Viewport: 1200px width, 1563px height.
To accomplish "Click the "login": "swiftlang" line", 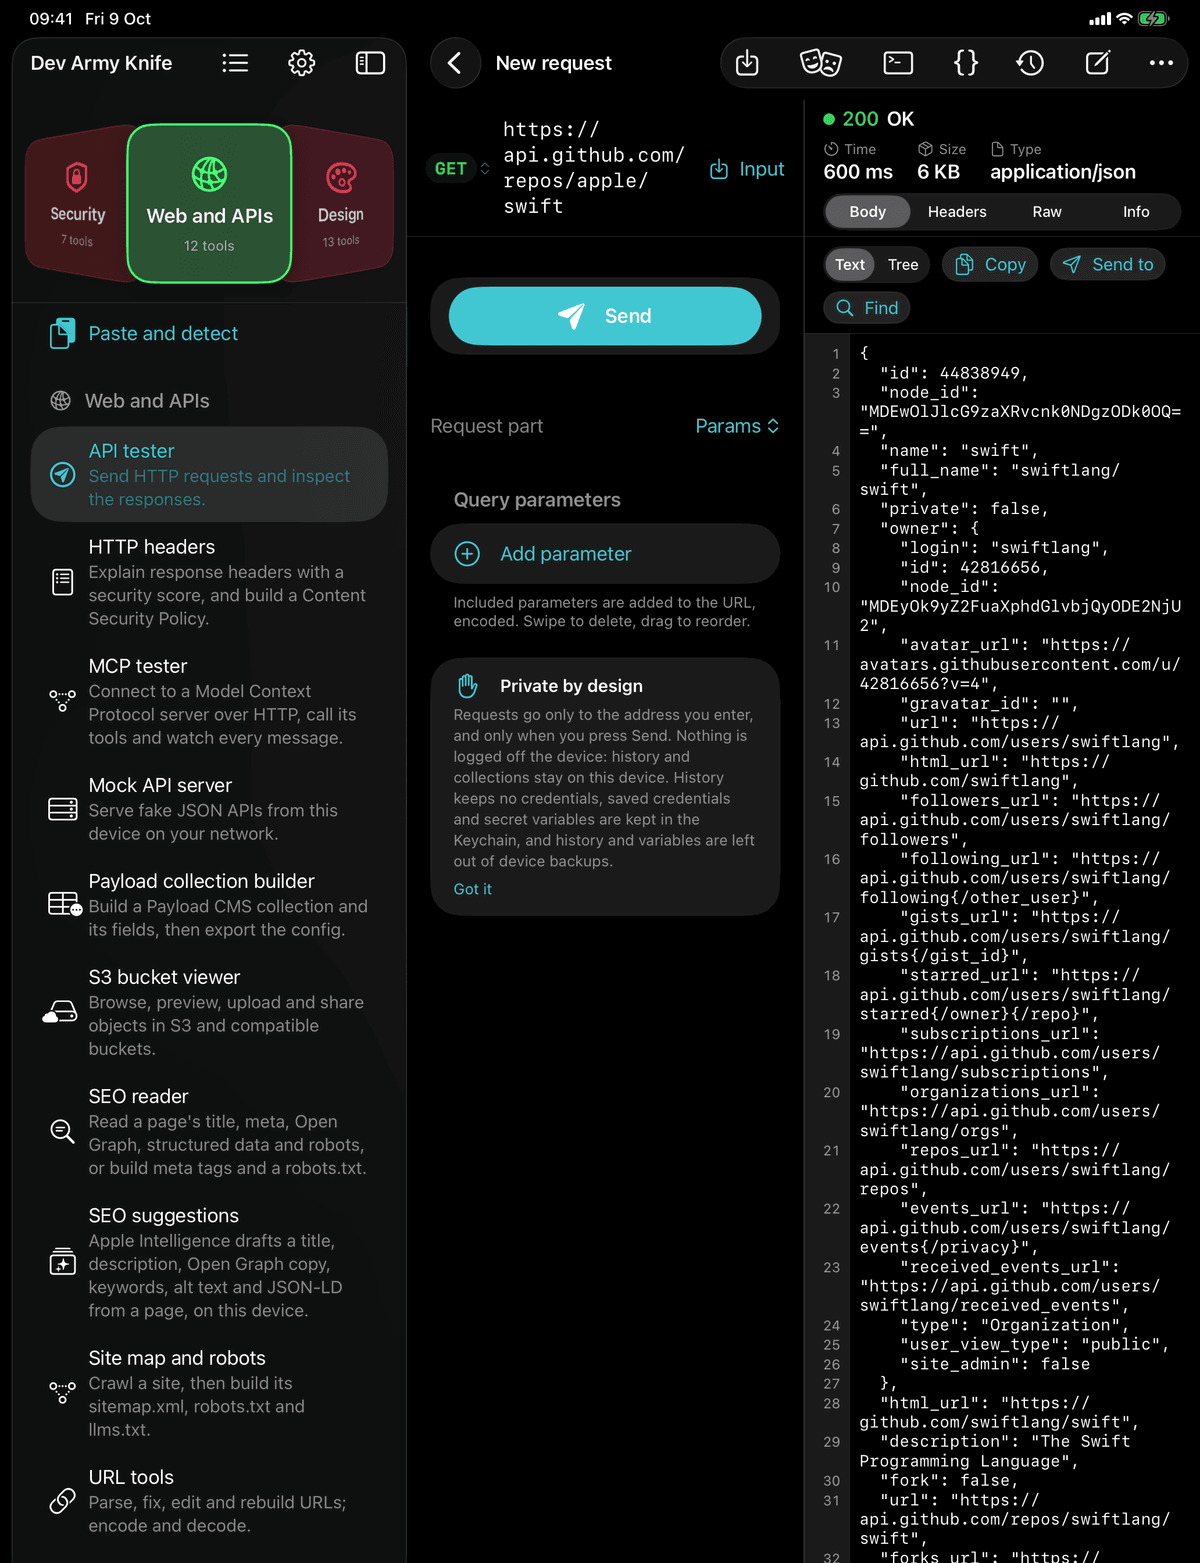I will coord(1004,548).
